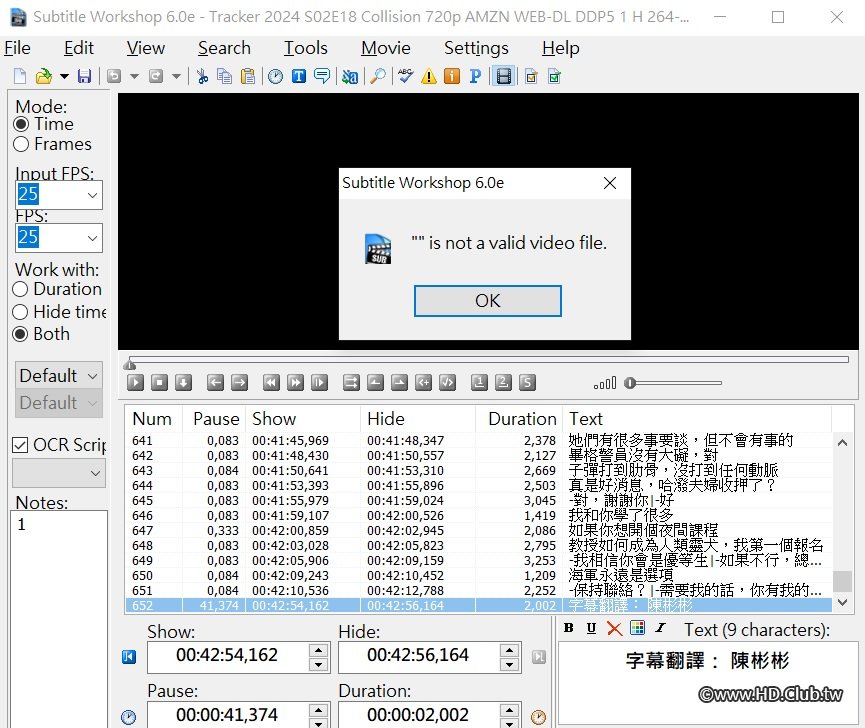Click the volume slider handle

(x=630, y=383)
